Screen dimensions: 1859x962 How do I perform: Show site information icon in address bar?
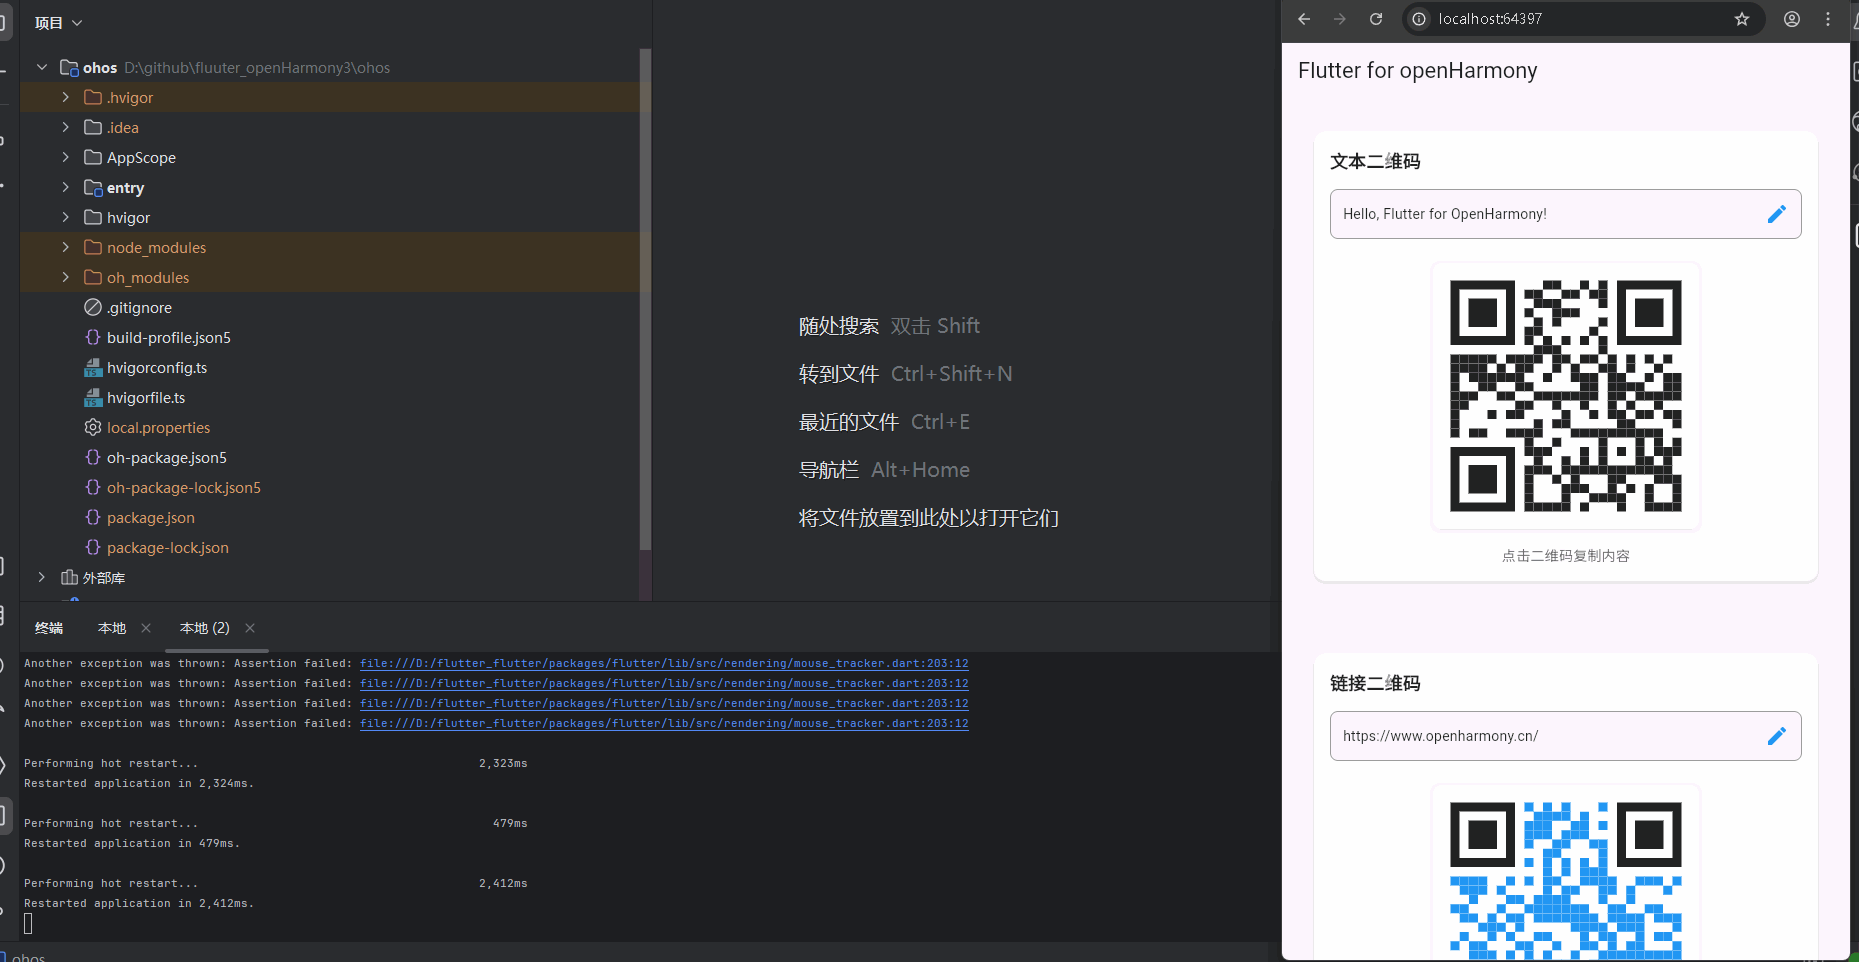(1419, 19)
